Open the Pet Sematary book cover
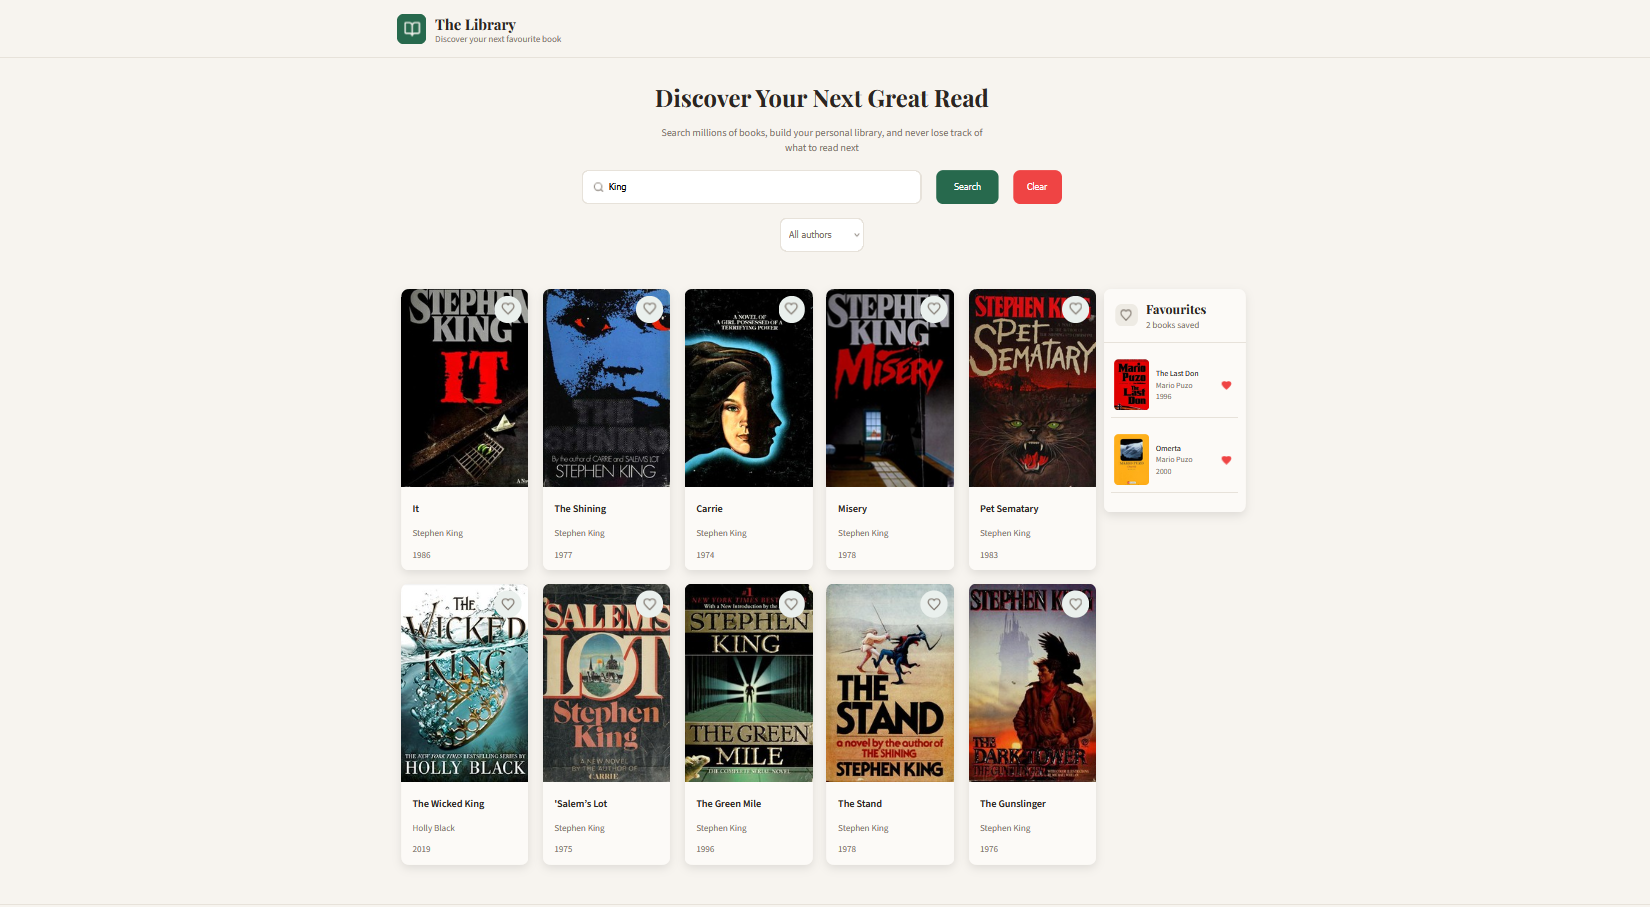 1032,388
